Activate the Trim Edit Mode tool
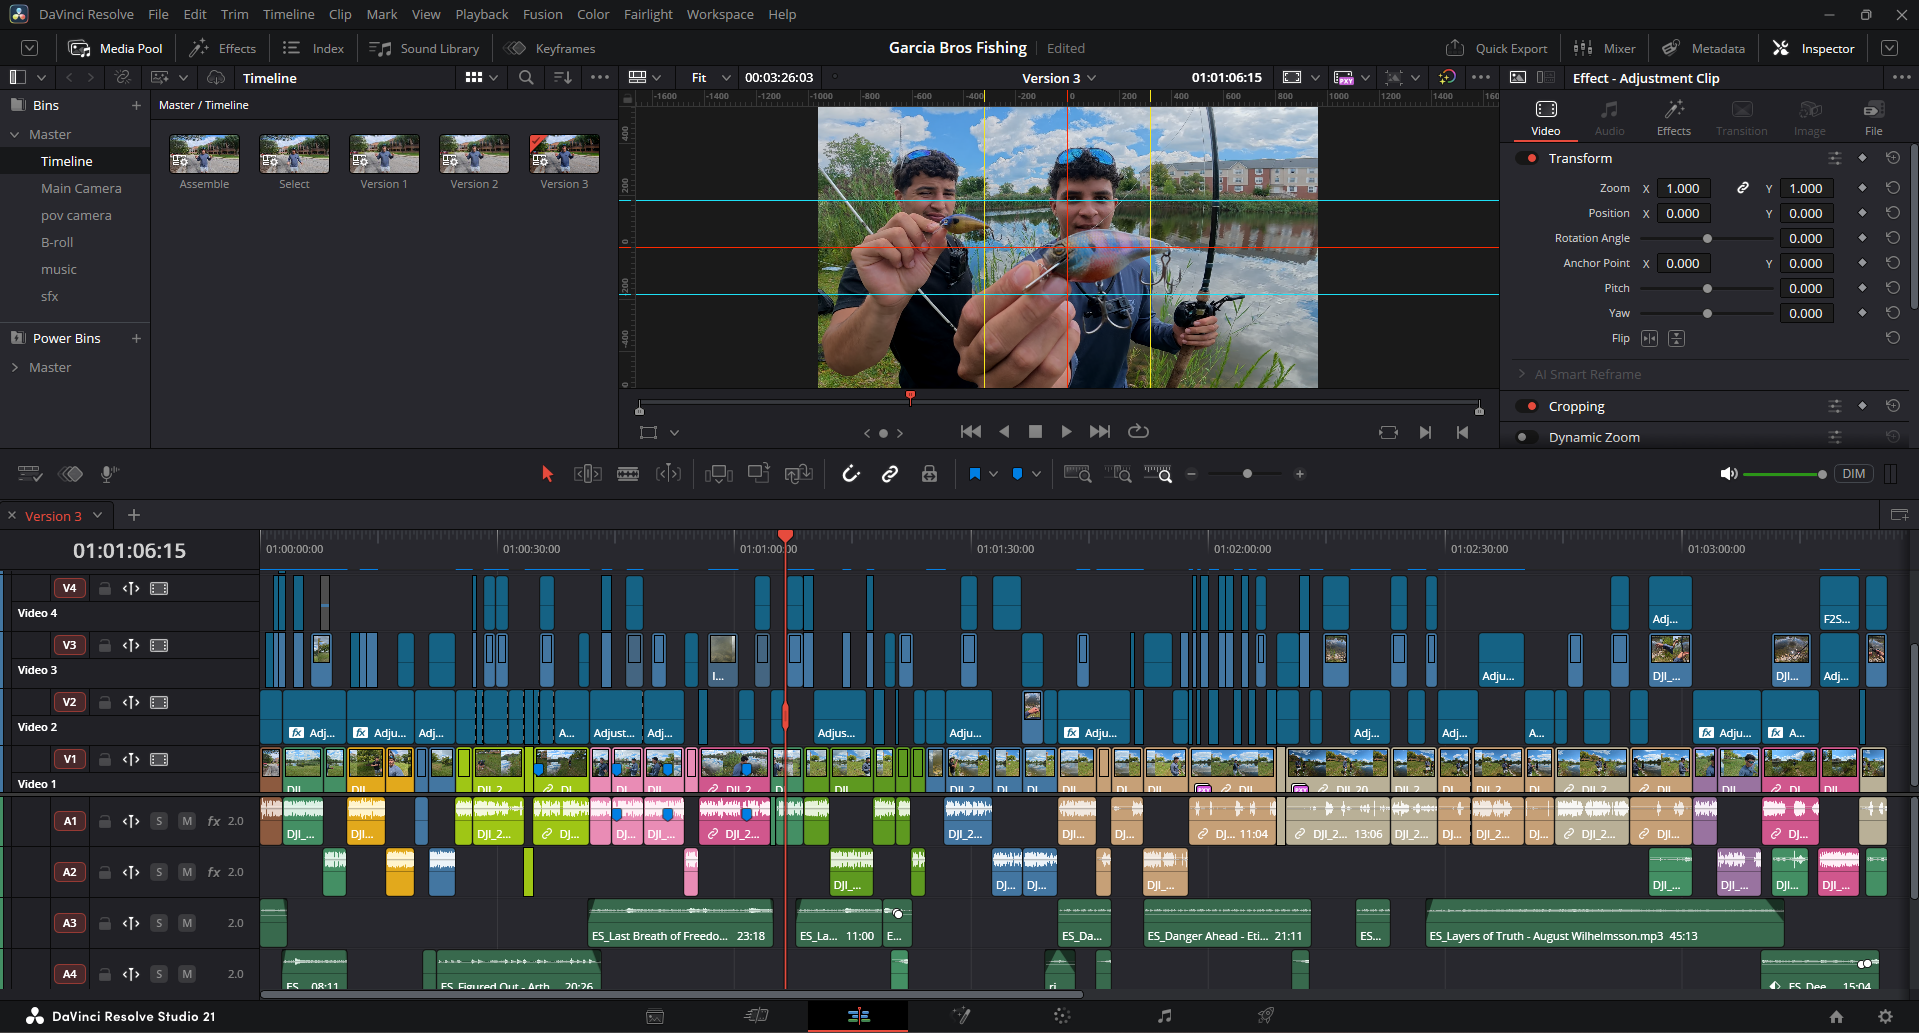The width and height of the screenshot is (1919, 1033). pos(588,474)
